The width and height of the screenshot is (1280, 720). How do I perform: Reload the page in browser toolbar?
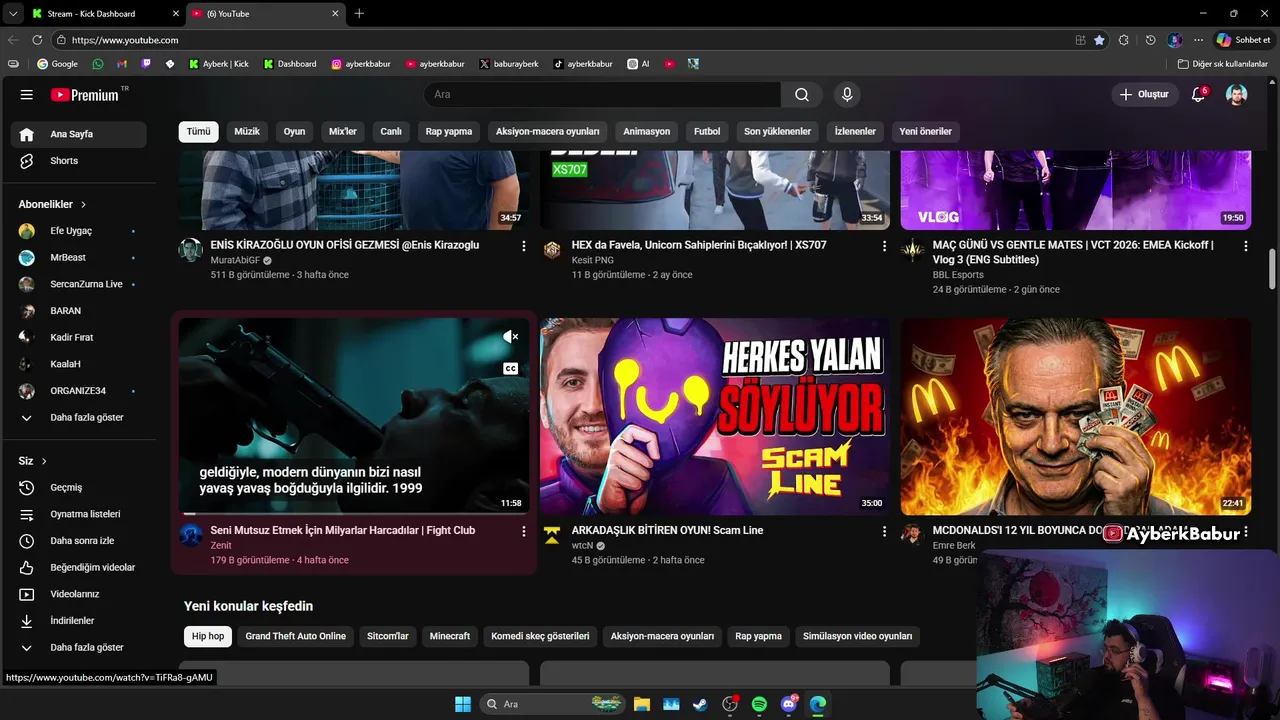pos(37,40)
